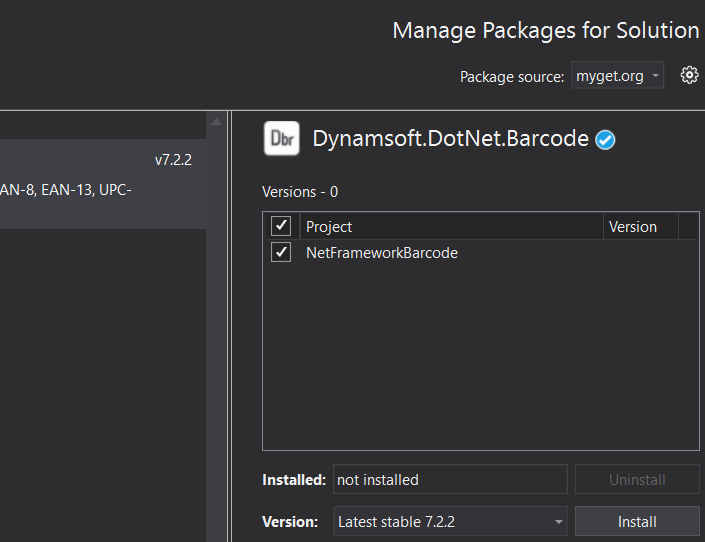Open the Package source myget.org dropdown
The height and width of the screenshot is (542, 705).
tap(617, 76)
